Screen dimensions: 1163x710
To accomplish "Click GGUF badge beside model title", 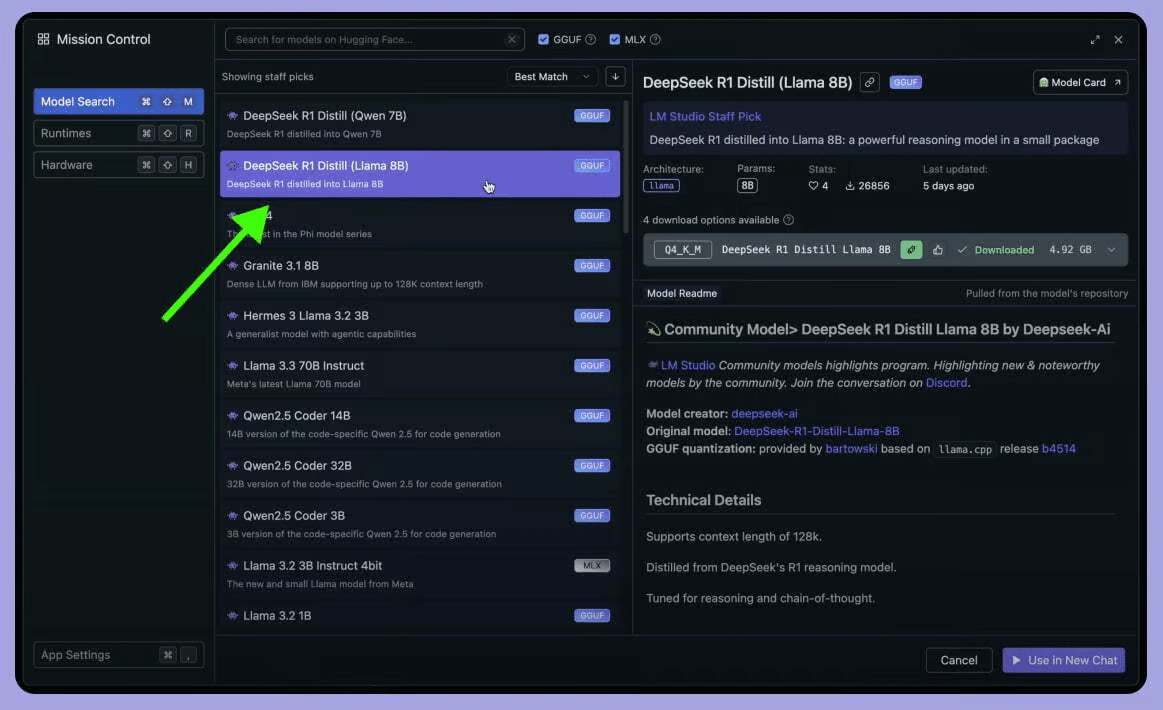I will click(x=905, y=82).
